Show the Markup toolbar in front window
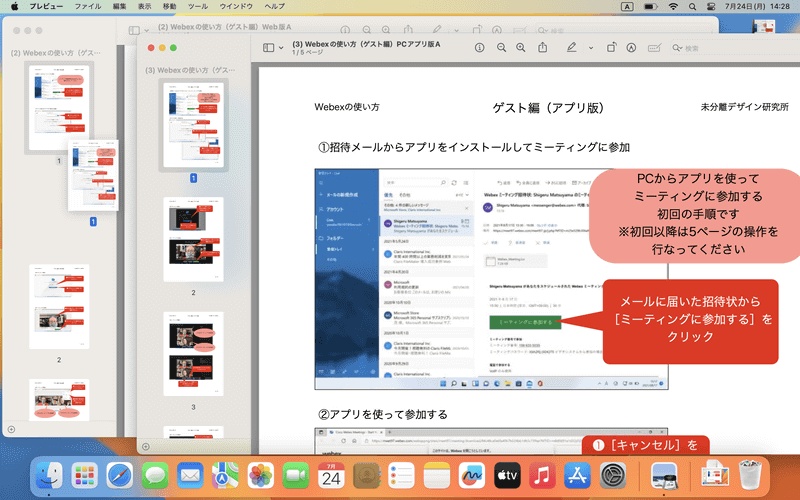This screenshot has width=800, height=500. pyautogui.click(x=631, y=47)
